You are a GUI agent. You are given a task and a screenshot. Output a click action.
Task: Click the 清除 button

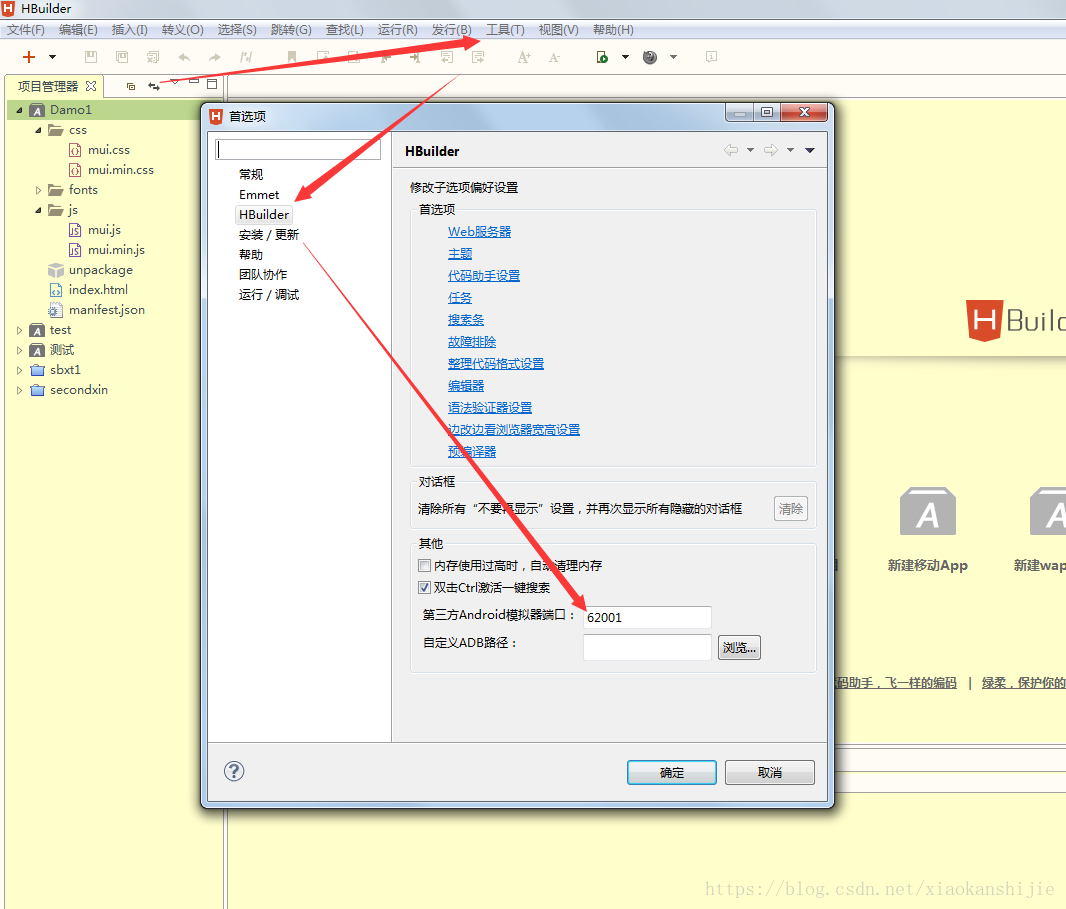click(791, 509)
